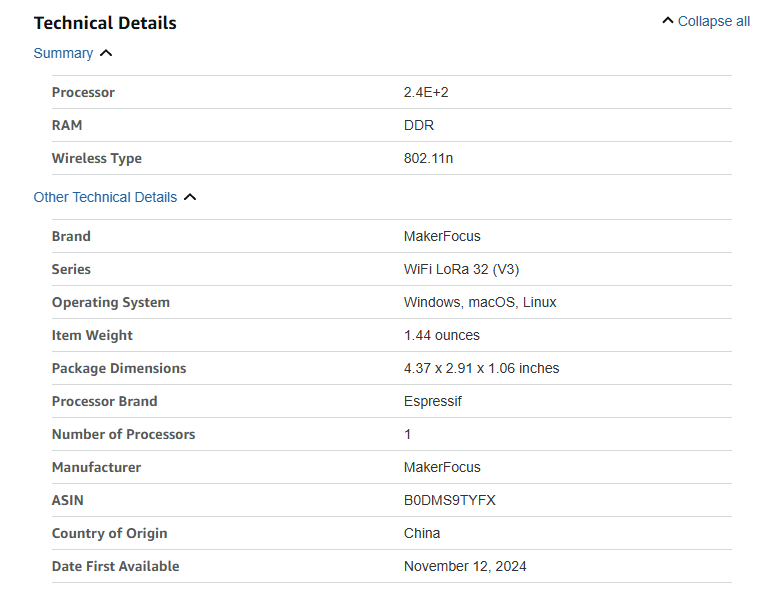Select the Windows, macOS, Linux value
Image resolution: width=765 pixels, height=595 pixels.
[x=480, y=302]
